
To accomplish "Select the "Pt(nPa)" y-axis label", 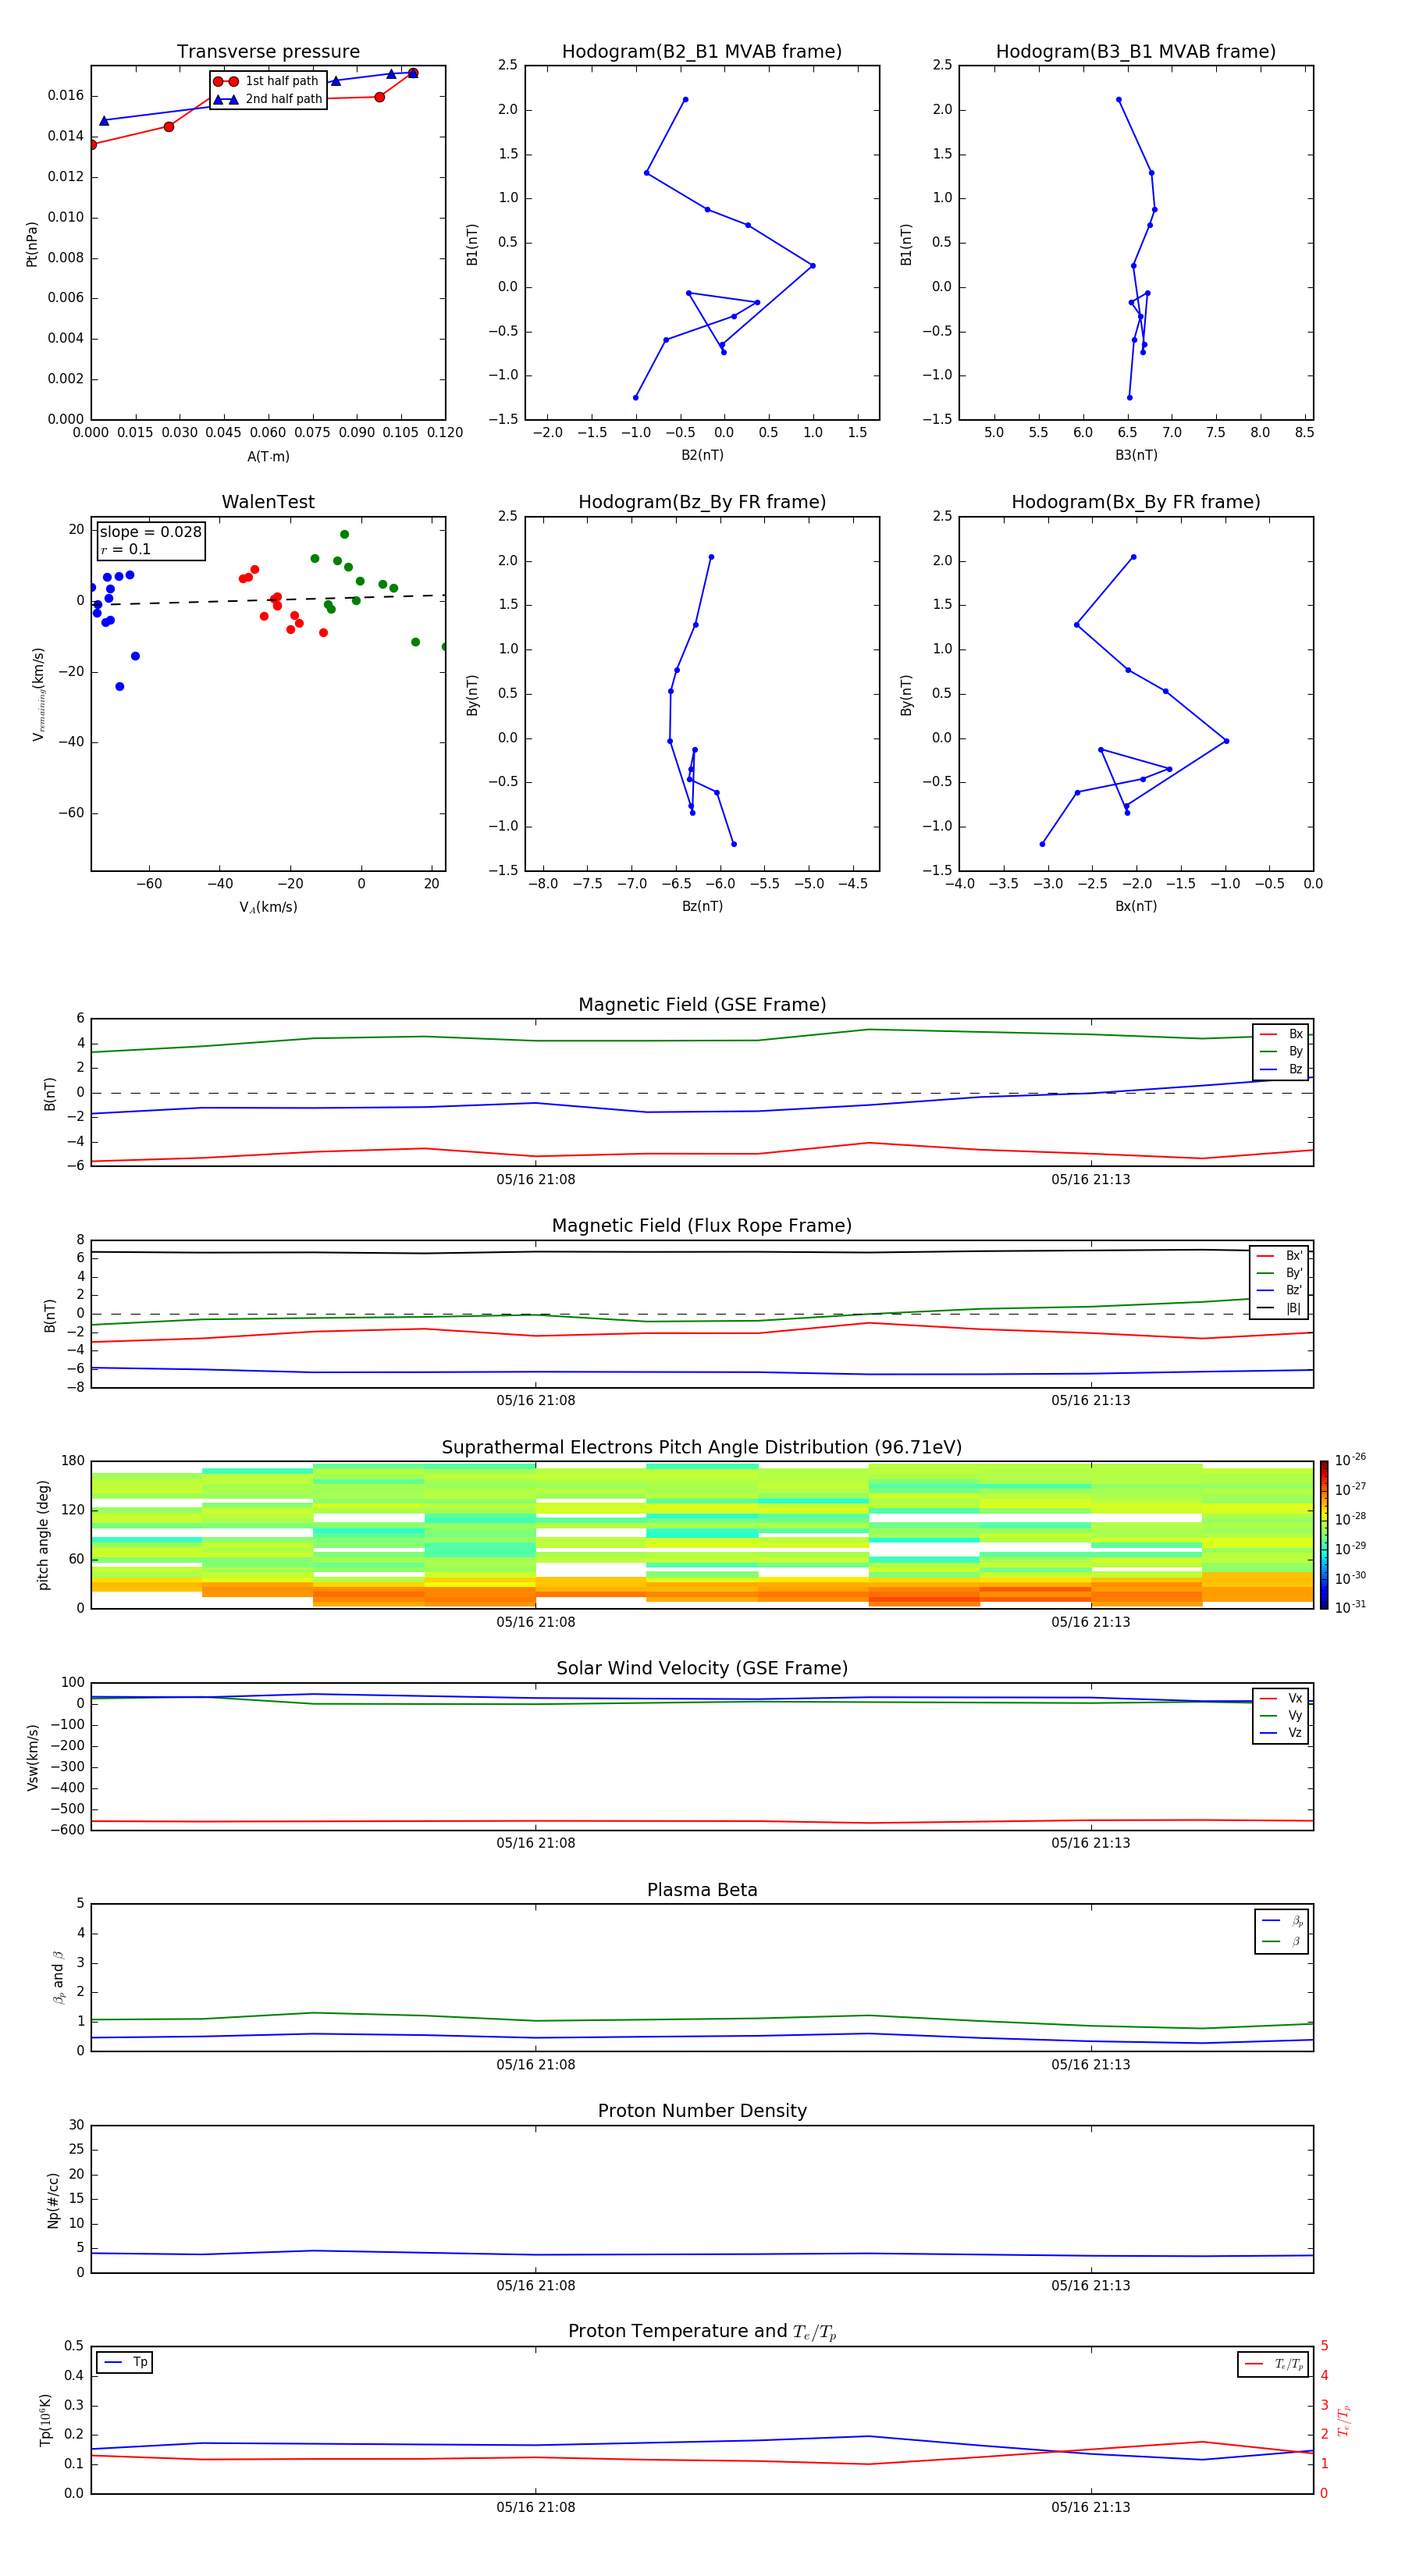I will point(32,243).
